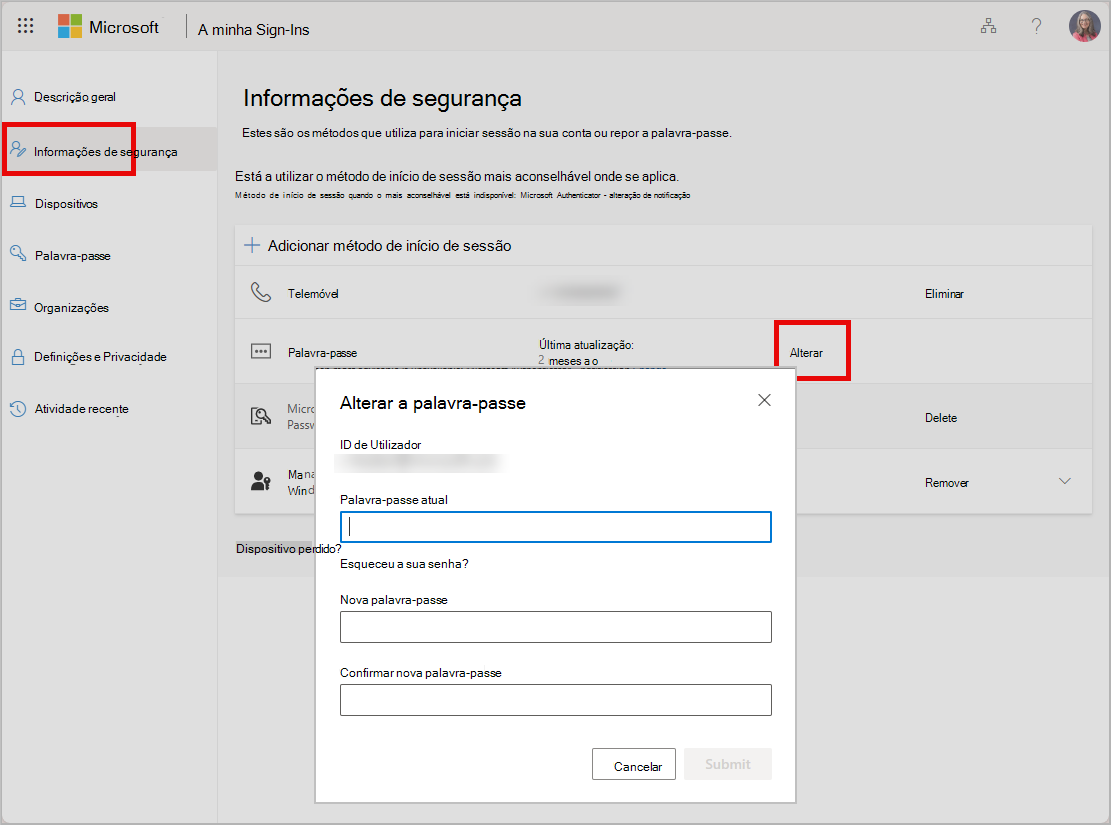Click the Submit button
This screenshot has height=825, width=1111.
tap(728, 764)
